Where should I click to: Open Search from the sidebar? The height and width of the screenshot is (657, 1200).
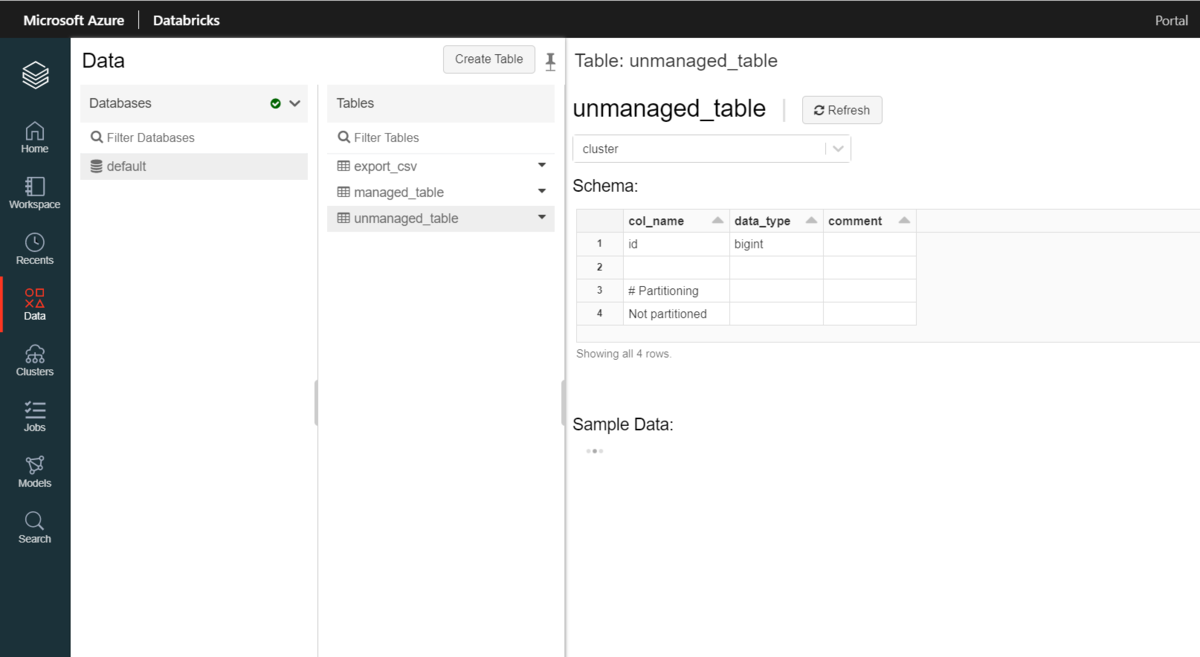(x=35, y=528)
